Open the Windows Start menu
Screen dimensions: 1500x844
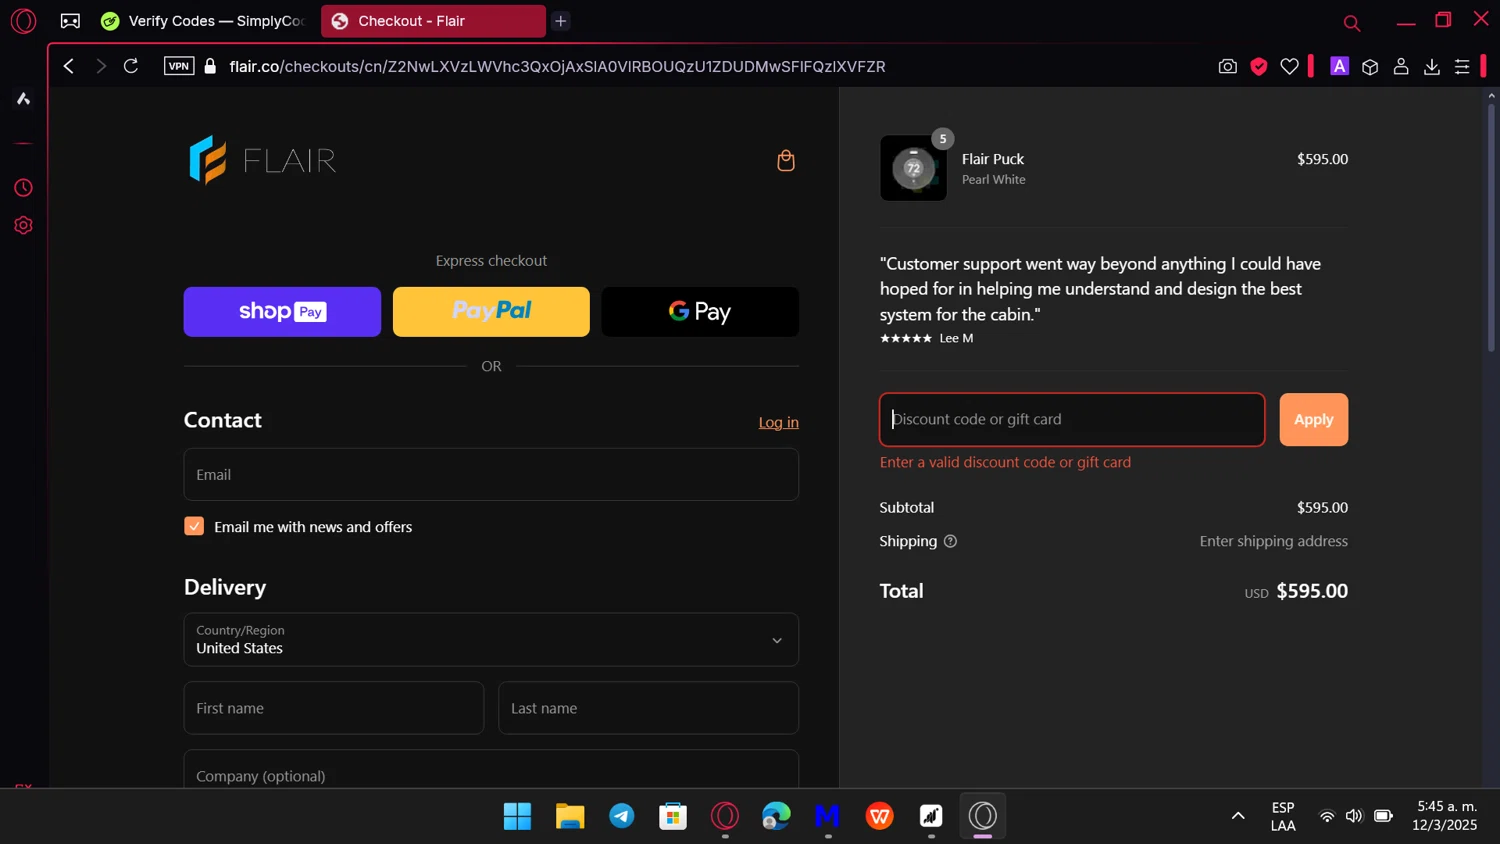[518, 816]
